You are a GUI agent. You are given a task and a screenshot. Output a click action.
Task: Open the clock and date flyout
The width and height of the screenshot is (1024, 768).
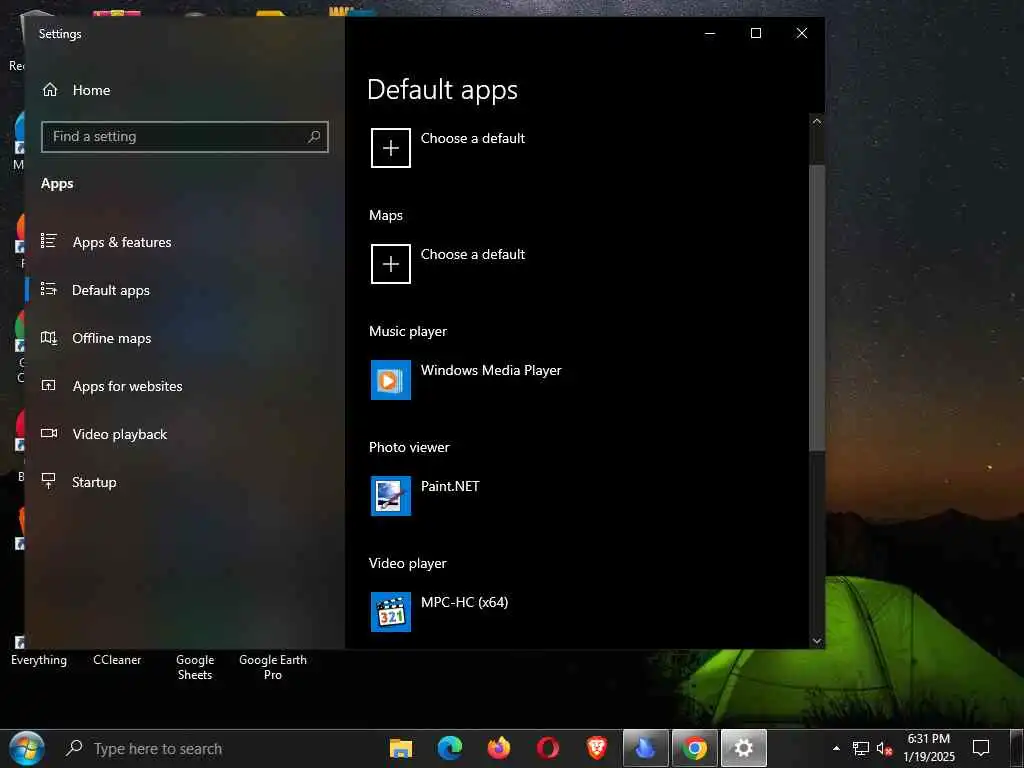pos(929,748)
